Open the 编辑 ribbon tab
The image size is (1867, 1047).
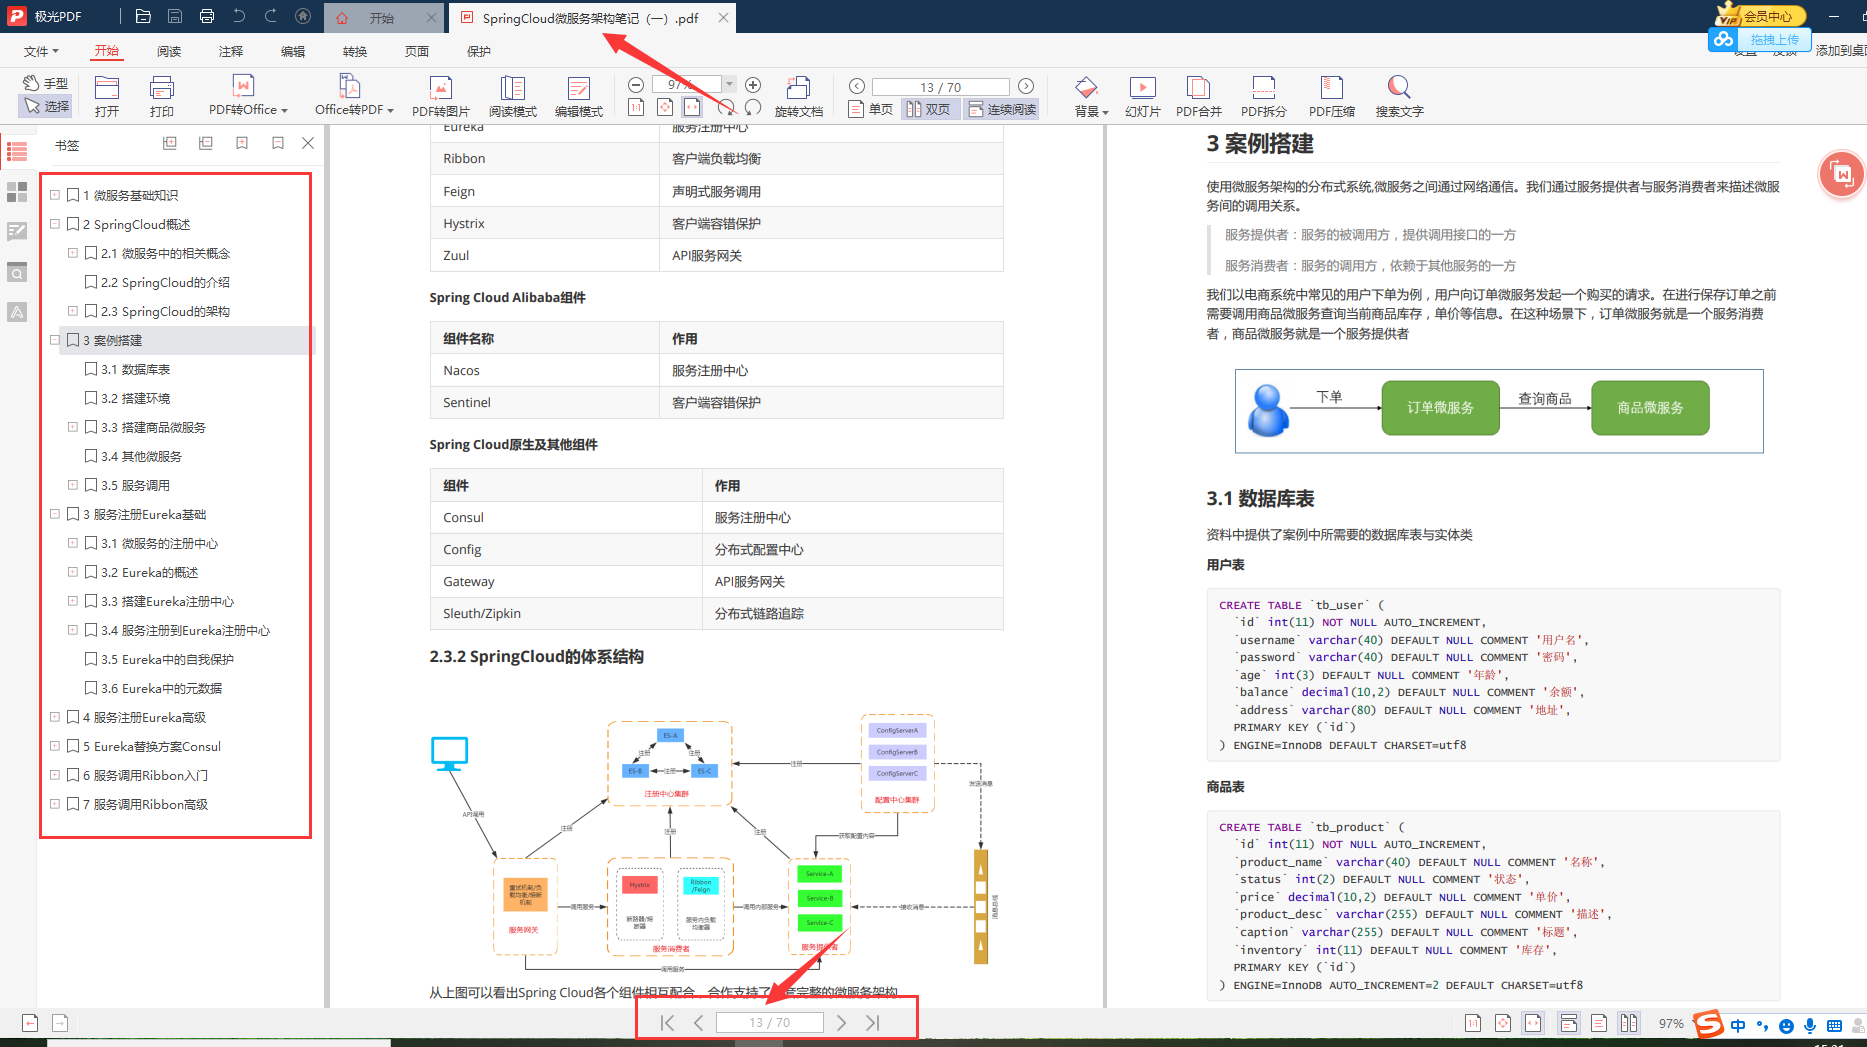[293, 51]
